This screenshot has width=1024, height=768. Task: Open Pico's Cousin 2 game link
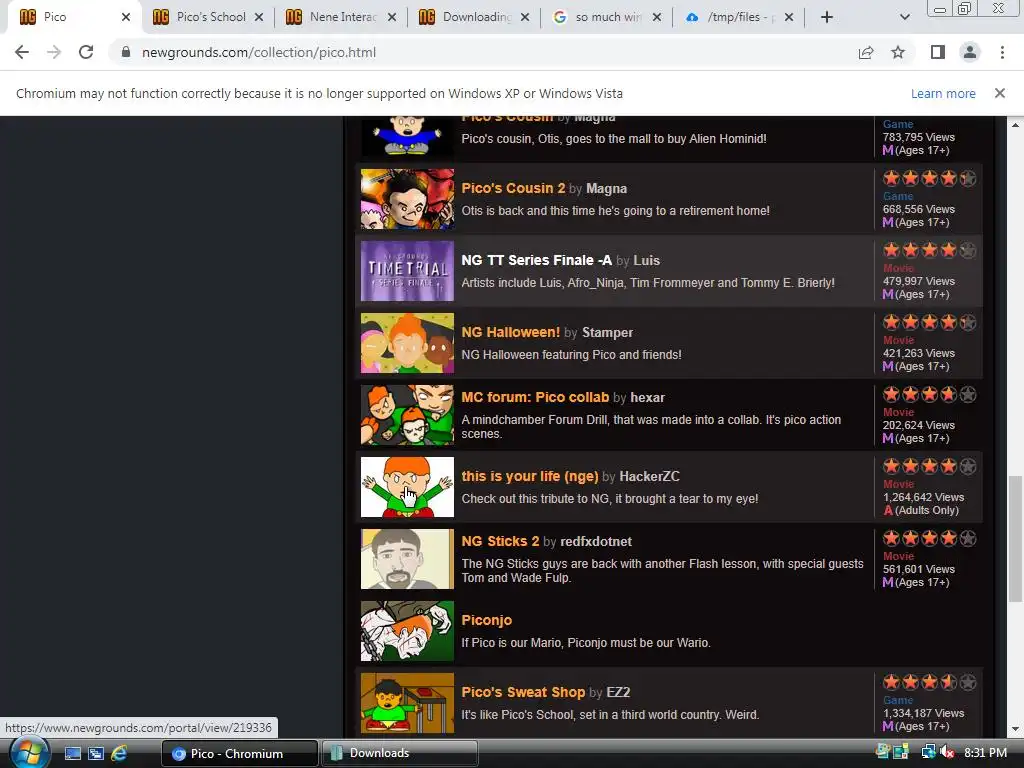513,188
